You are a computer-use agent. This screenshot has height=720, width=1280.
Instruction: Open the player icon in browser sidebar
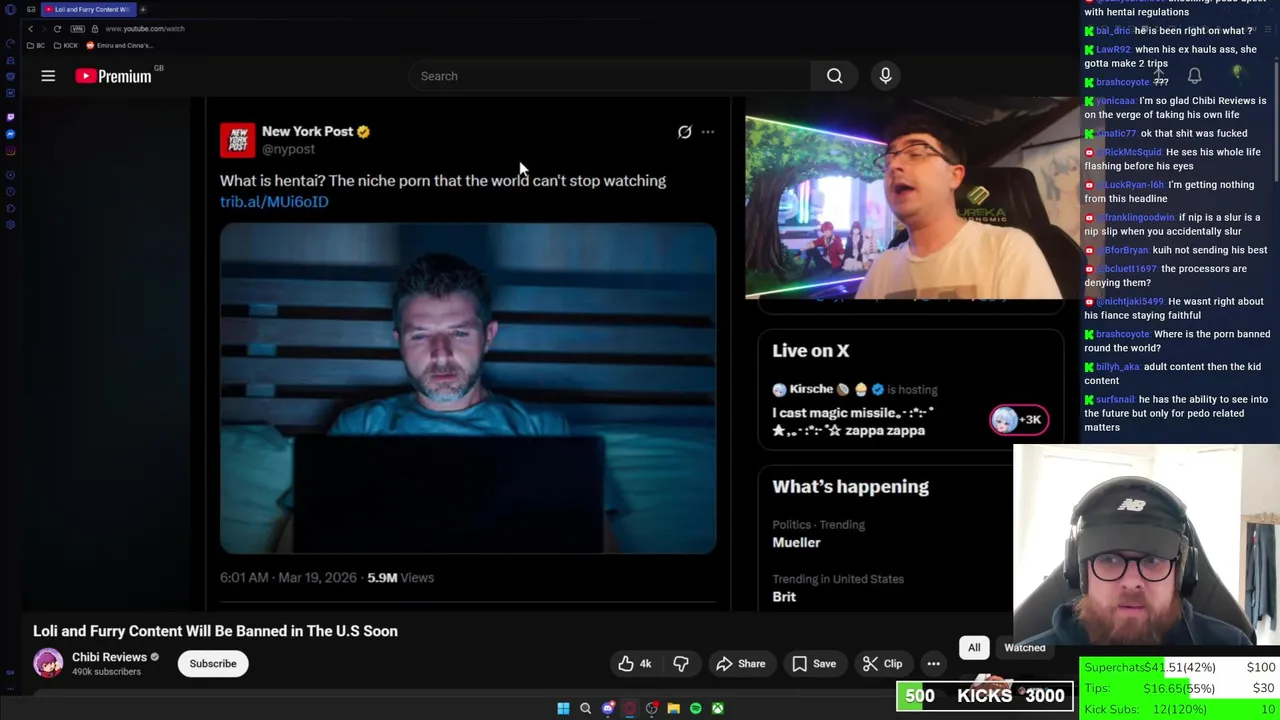coord(10,173)
